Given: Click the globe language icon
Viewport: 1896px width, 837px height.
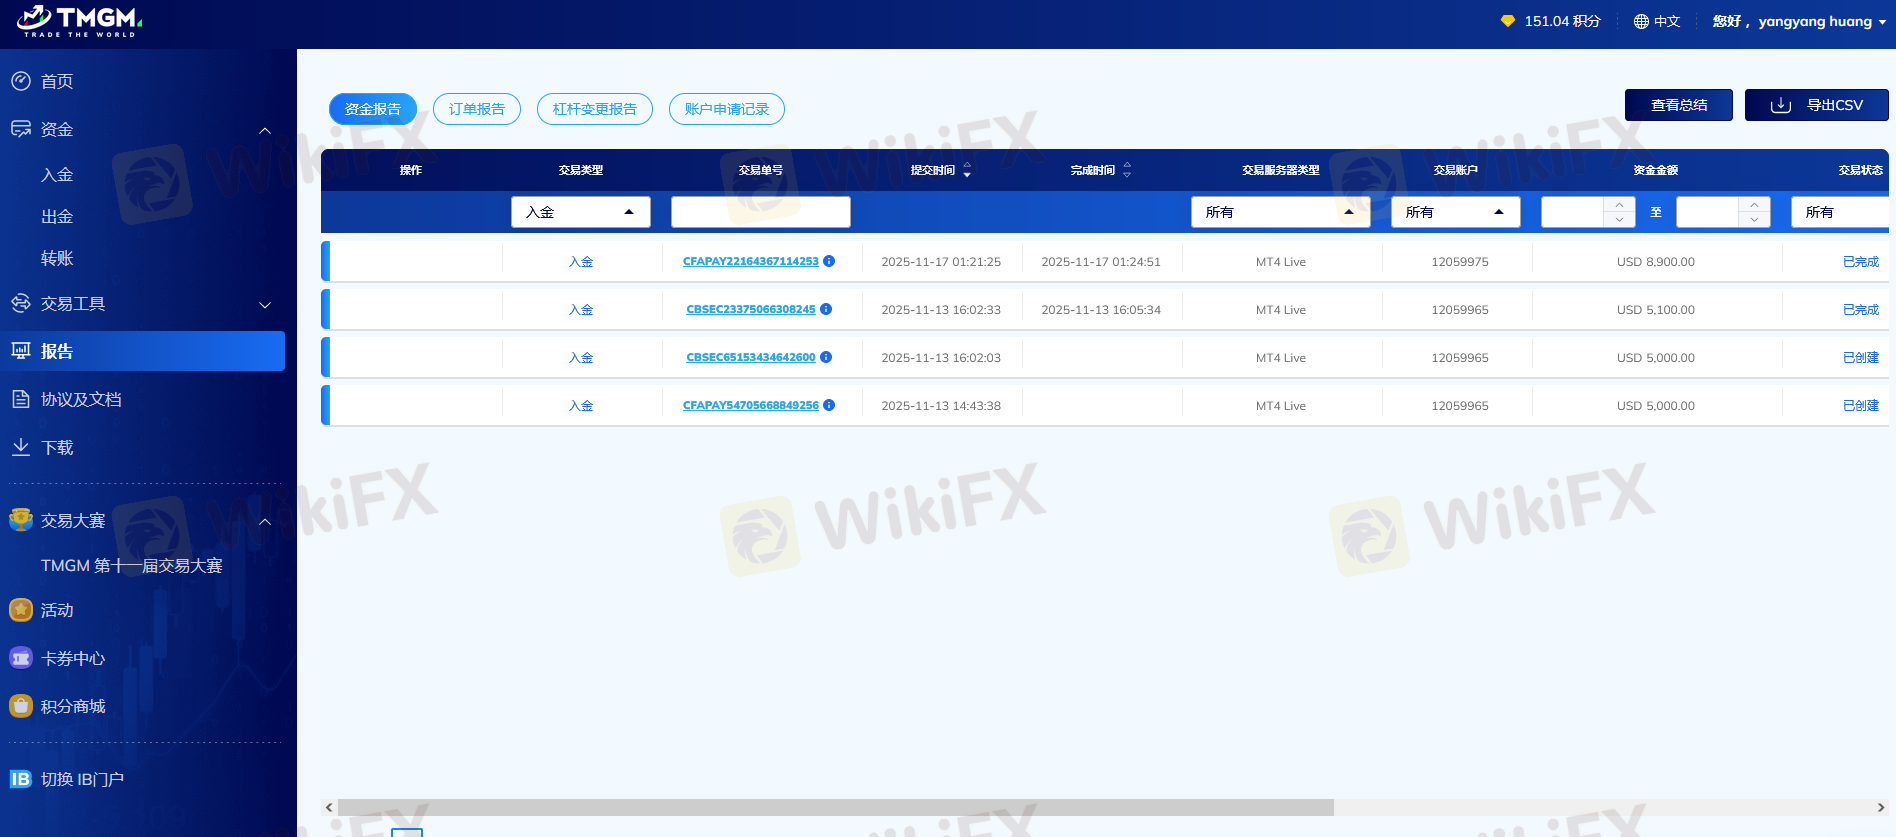Looking at the screenshot, I should [1641, 21].
